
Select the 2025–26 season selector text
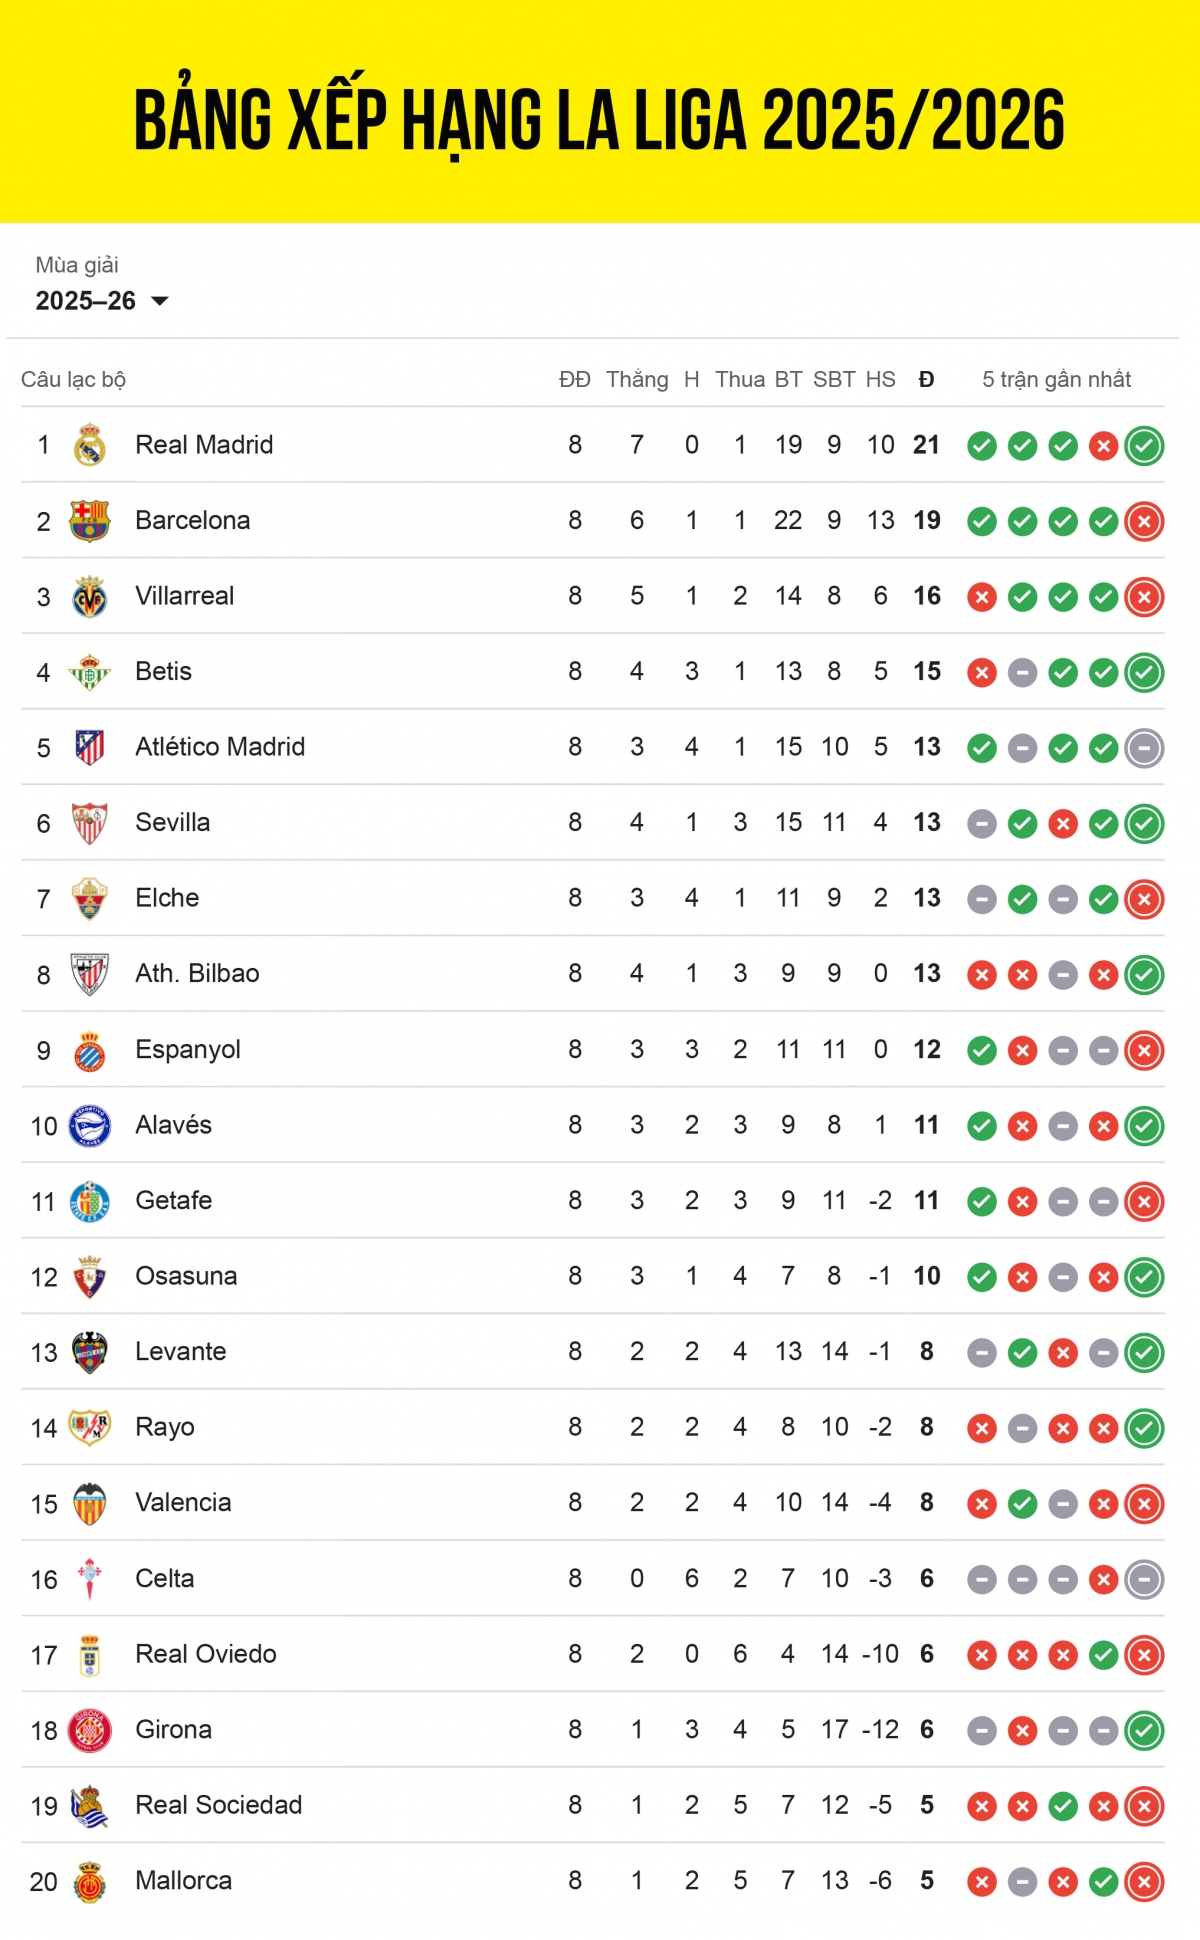pos(86,301)
